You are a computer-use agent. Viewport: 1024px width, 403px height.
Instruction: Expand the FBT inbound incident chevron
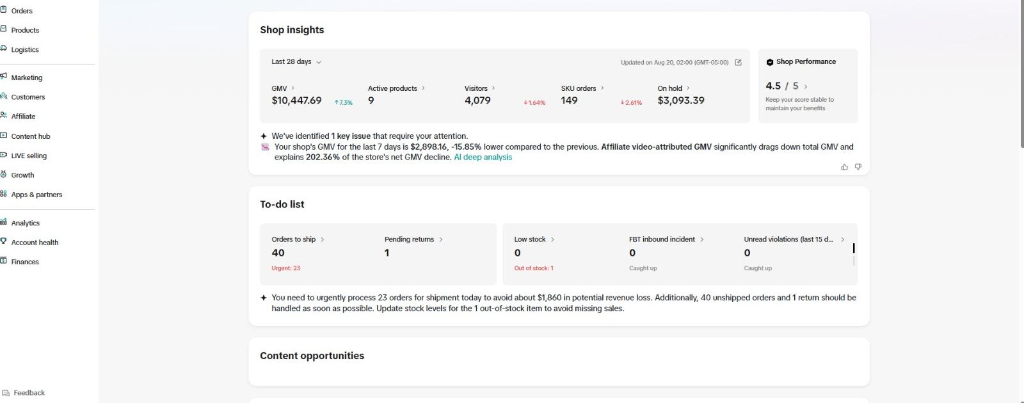701,240
